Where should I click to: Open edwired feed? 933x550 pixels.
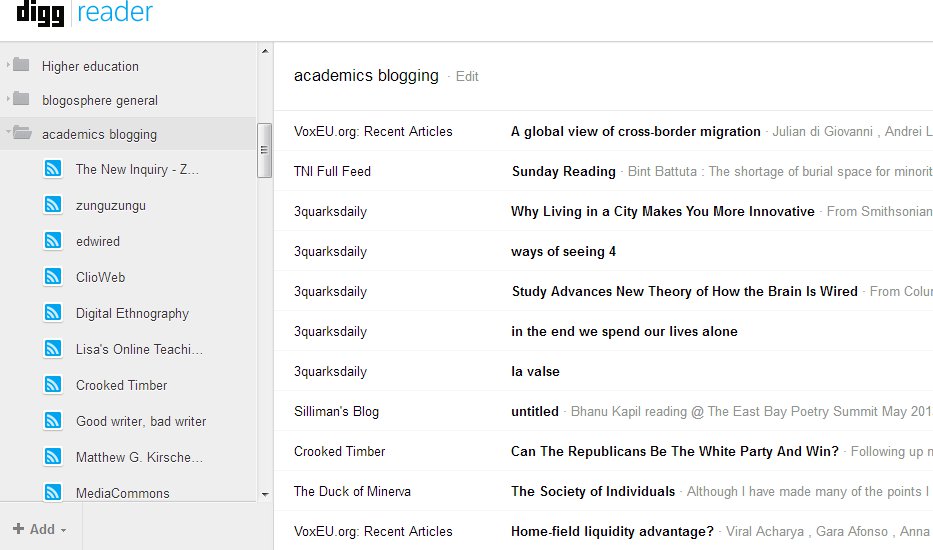(x=98, y=241)
